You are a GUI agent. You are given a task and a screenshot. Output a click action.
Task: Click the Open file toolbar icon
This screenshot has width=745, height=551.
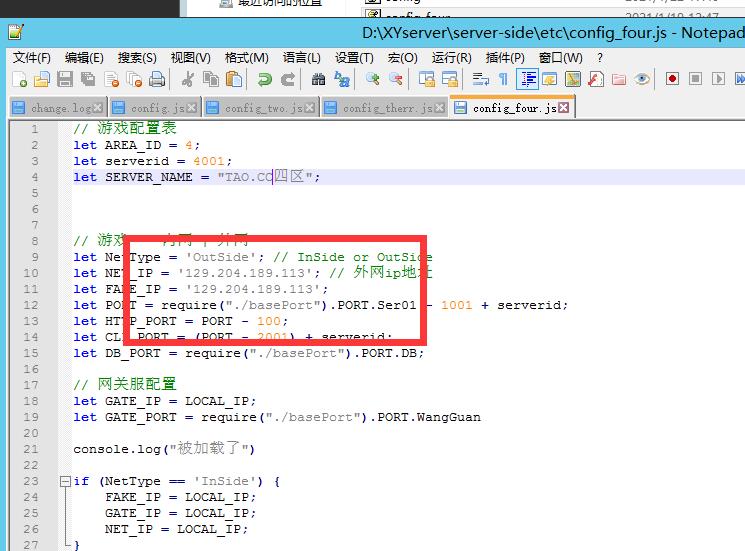tap(42, 79)
